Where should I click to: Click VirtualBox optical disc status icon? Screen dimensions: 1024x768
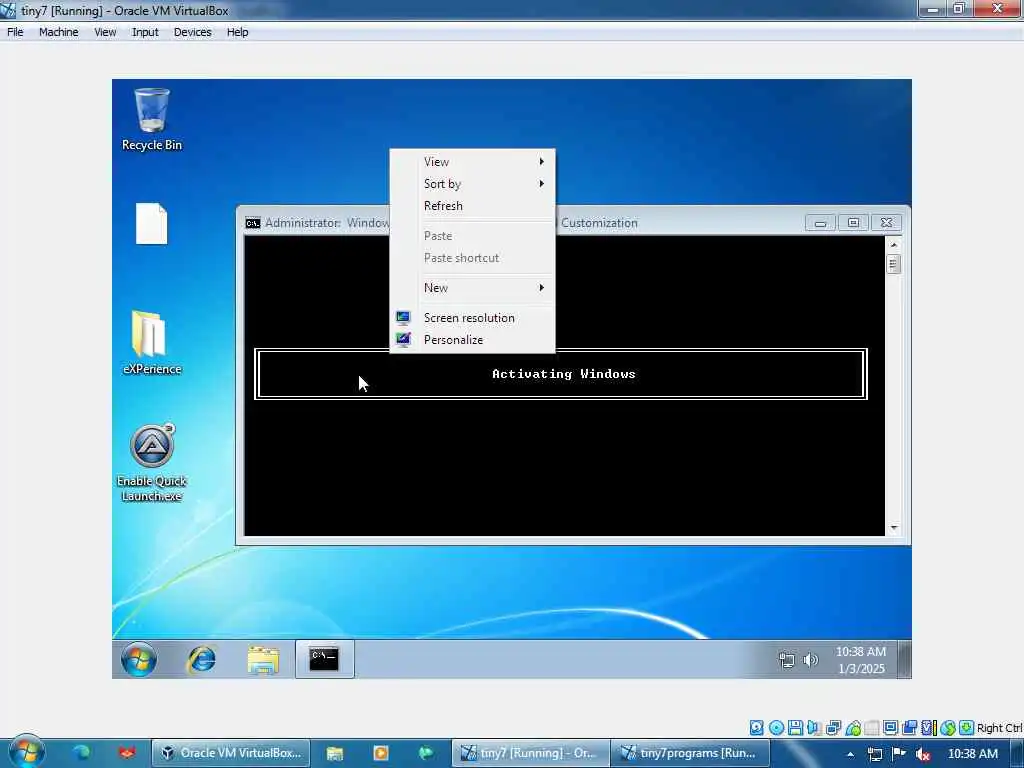tap(776, 728)
